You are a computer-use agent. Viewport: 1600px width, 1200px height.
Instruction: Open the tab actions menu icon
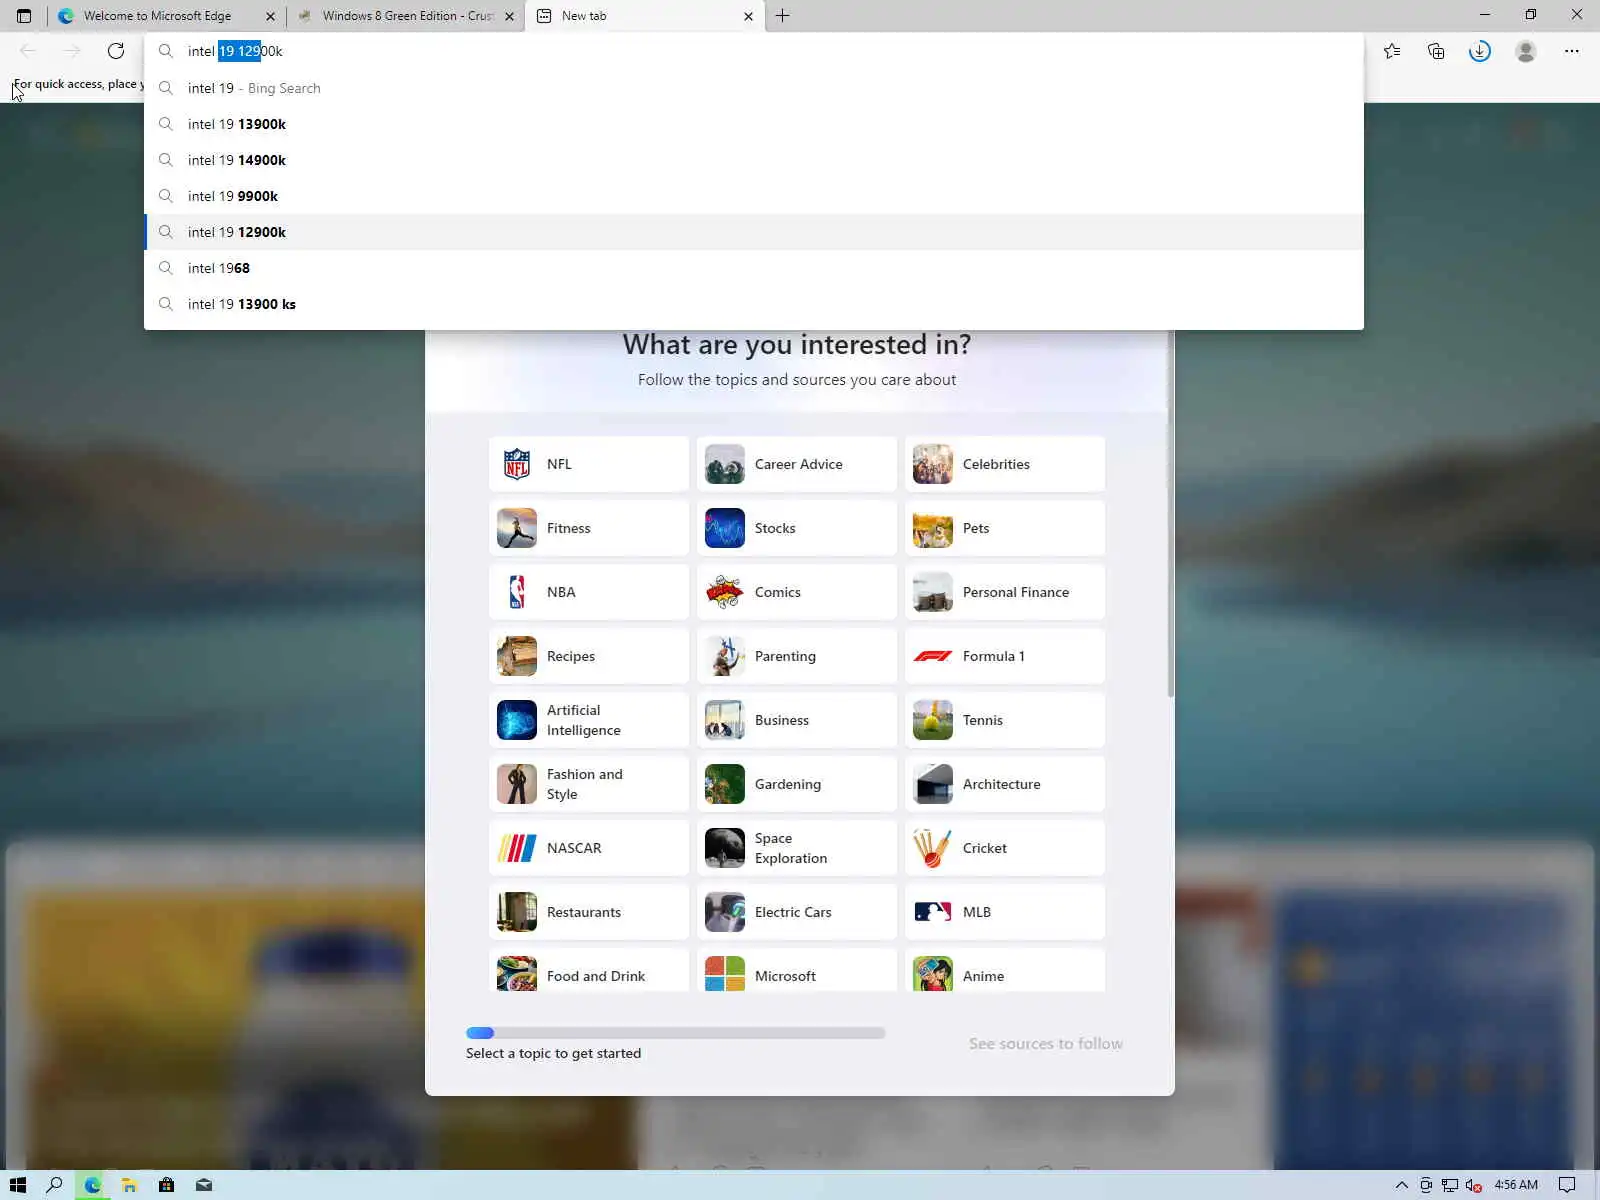(x=24, y=16)
